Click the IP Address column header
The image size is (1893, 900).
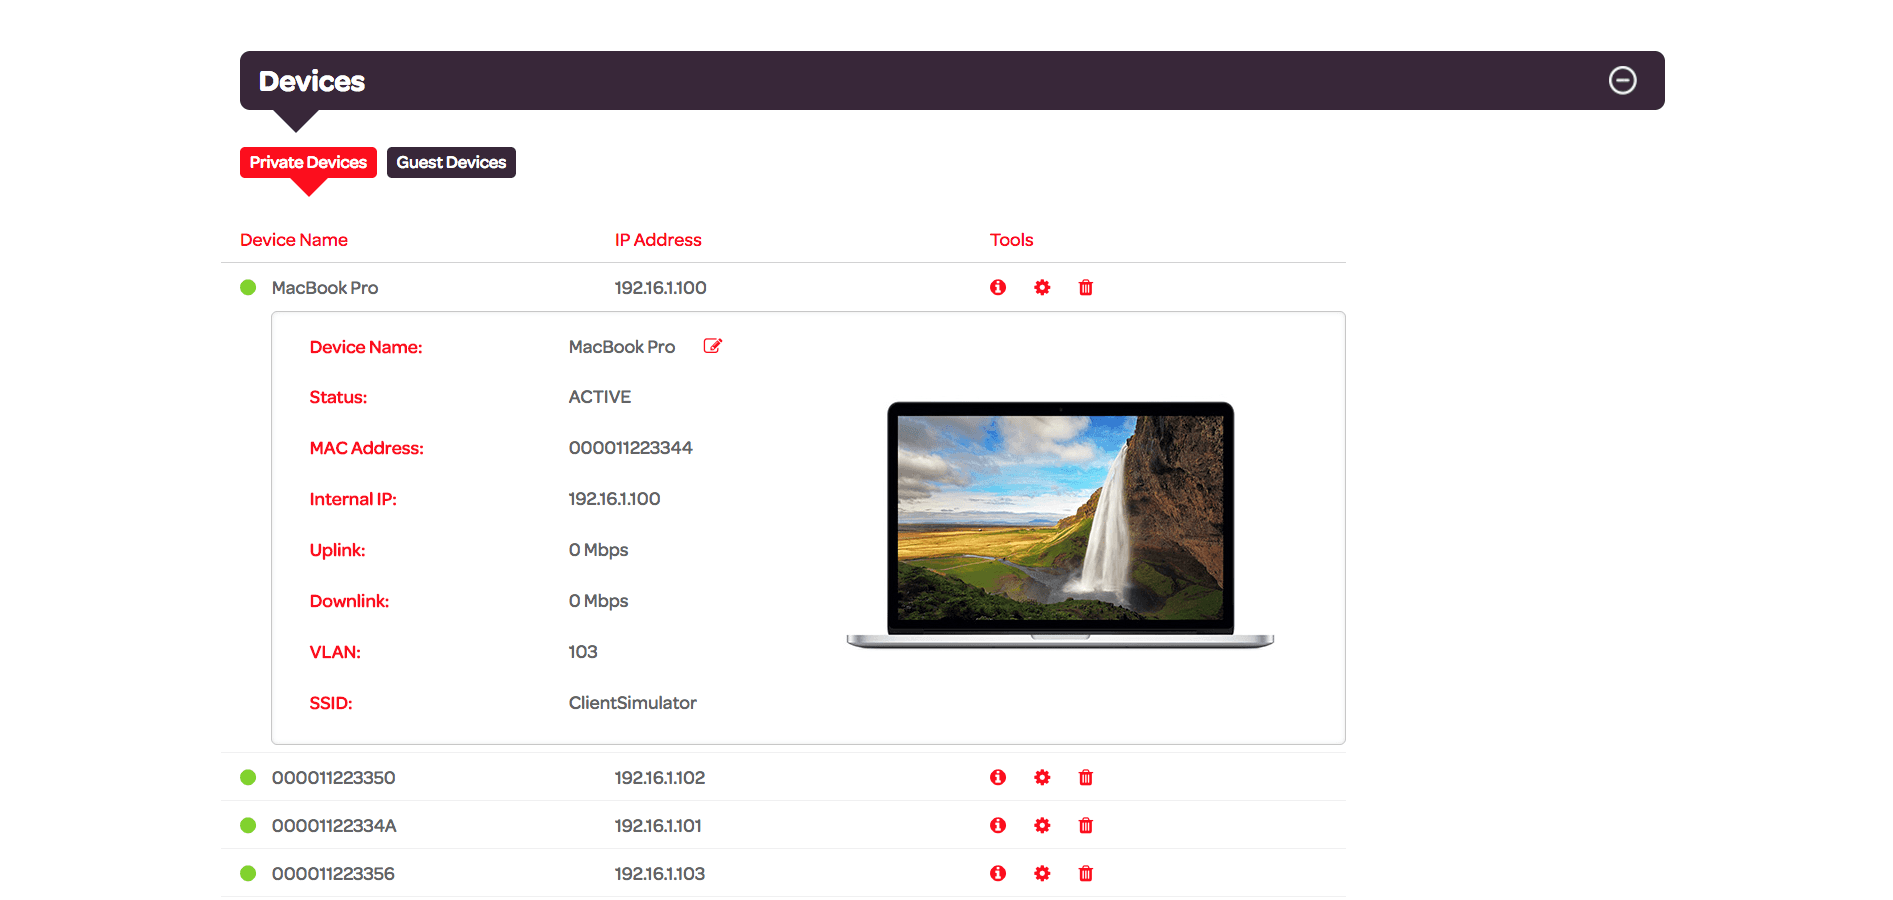pyautogui.click(x=658, y=239)
